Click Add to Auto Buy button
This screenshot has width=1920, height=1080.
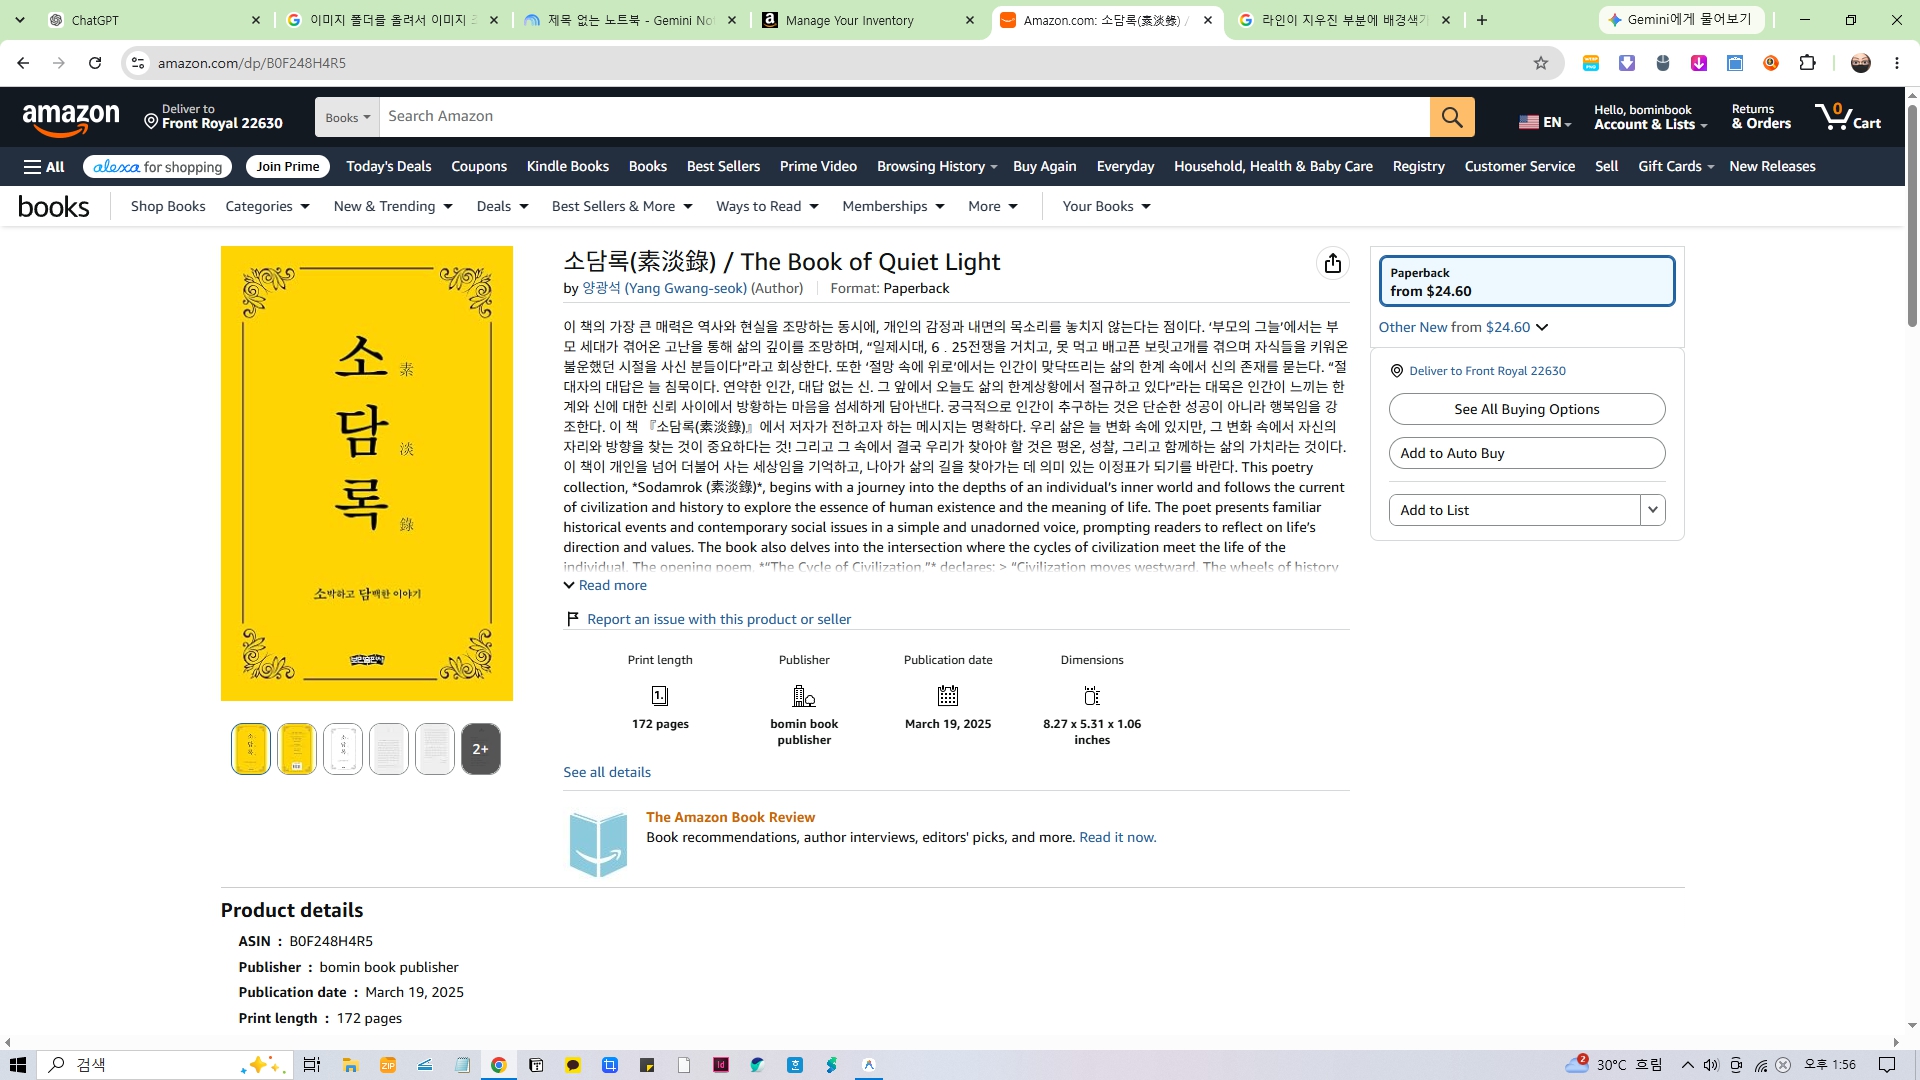click(1526, 453)
